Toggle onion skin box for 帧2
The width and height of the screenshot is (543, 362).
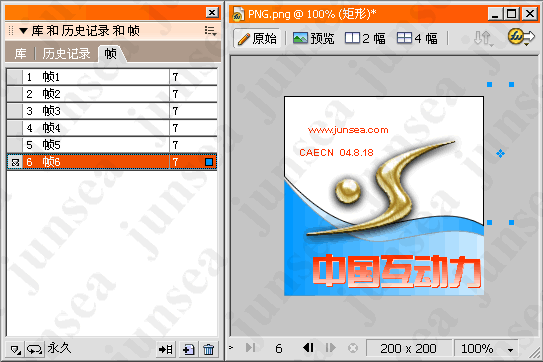15,94
